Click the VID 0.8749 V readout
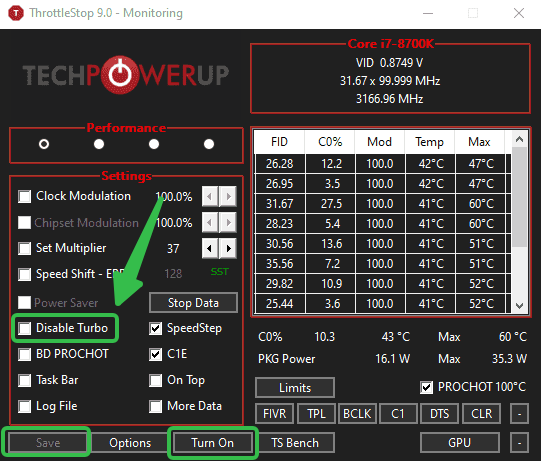Image resolution: width=541 pixels, height=461 pixels. click(390, 63)
